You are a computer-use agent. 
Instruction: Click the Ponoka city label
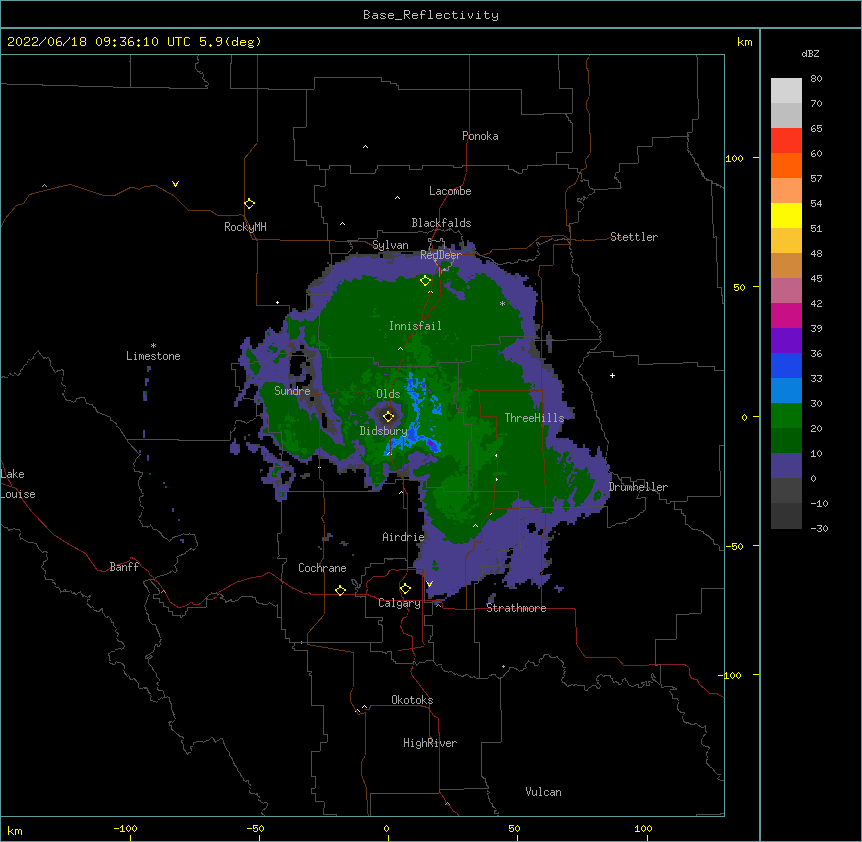pos(480,136)
